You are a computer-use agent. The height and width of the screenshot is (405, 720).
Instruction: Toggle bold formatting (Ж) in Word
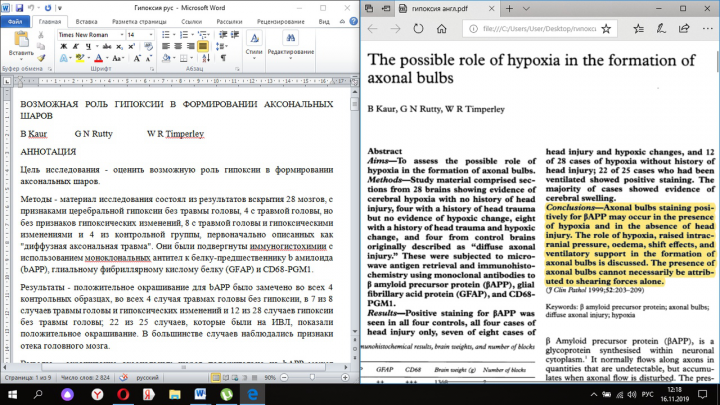[x=64, y=46]
